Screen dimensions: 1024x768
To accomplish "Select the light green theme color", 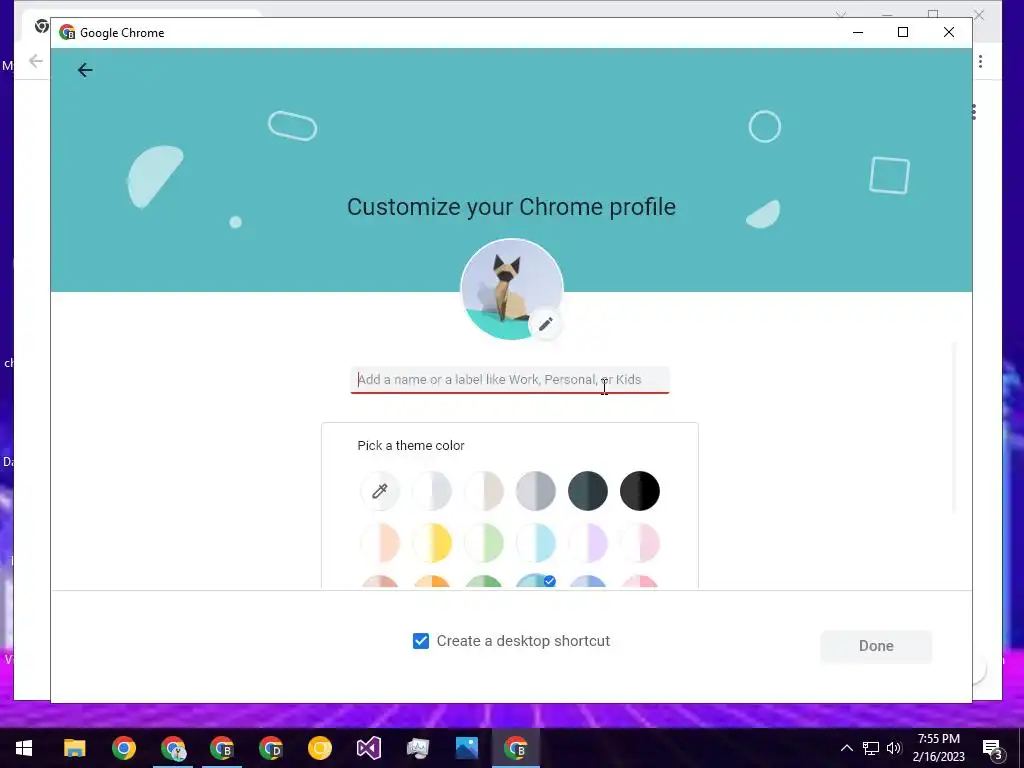I will click(x=484, y=543).
